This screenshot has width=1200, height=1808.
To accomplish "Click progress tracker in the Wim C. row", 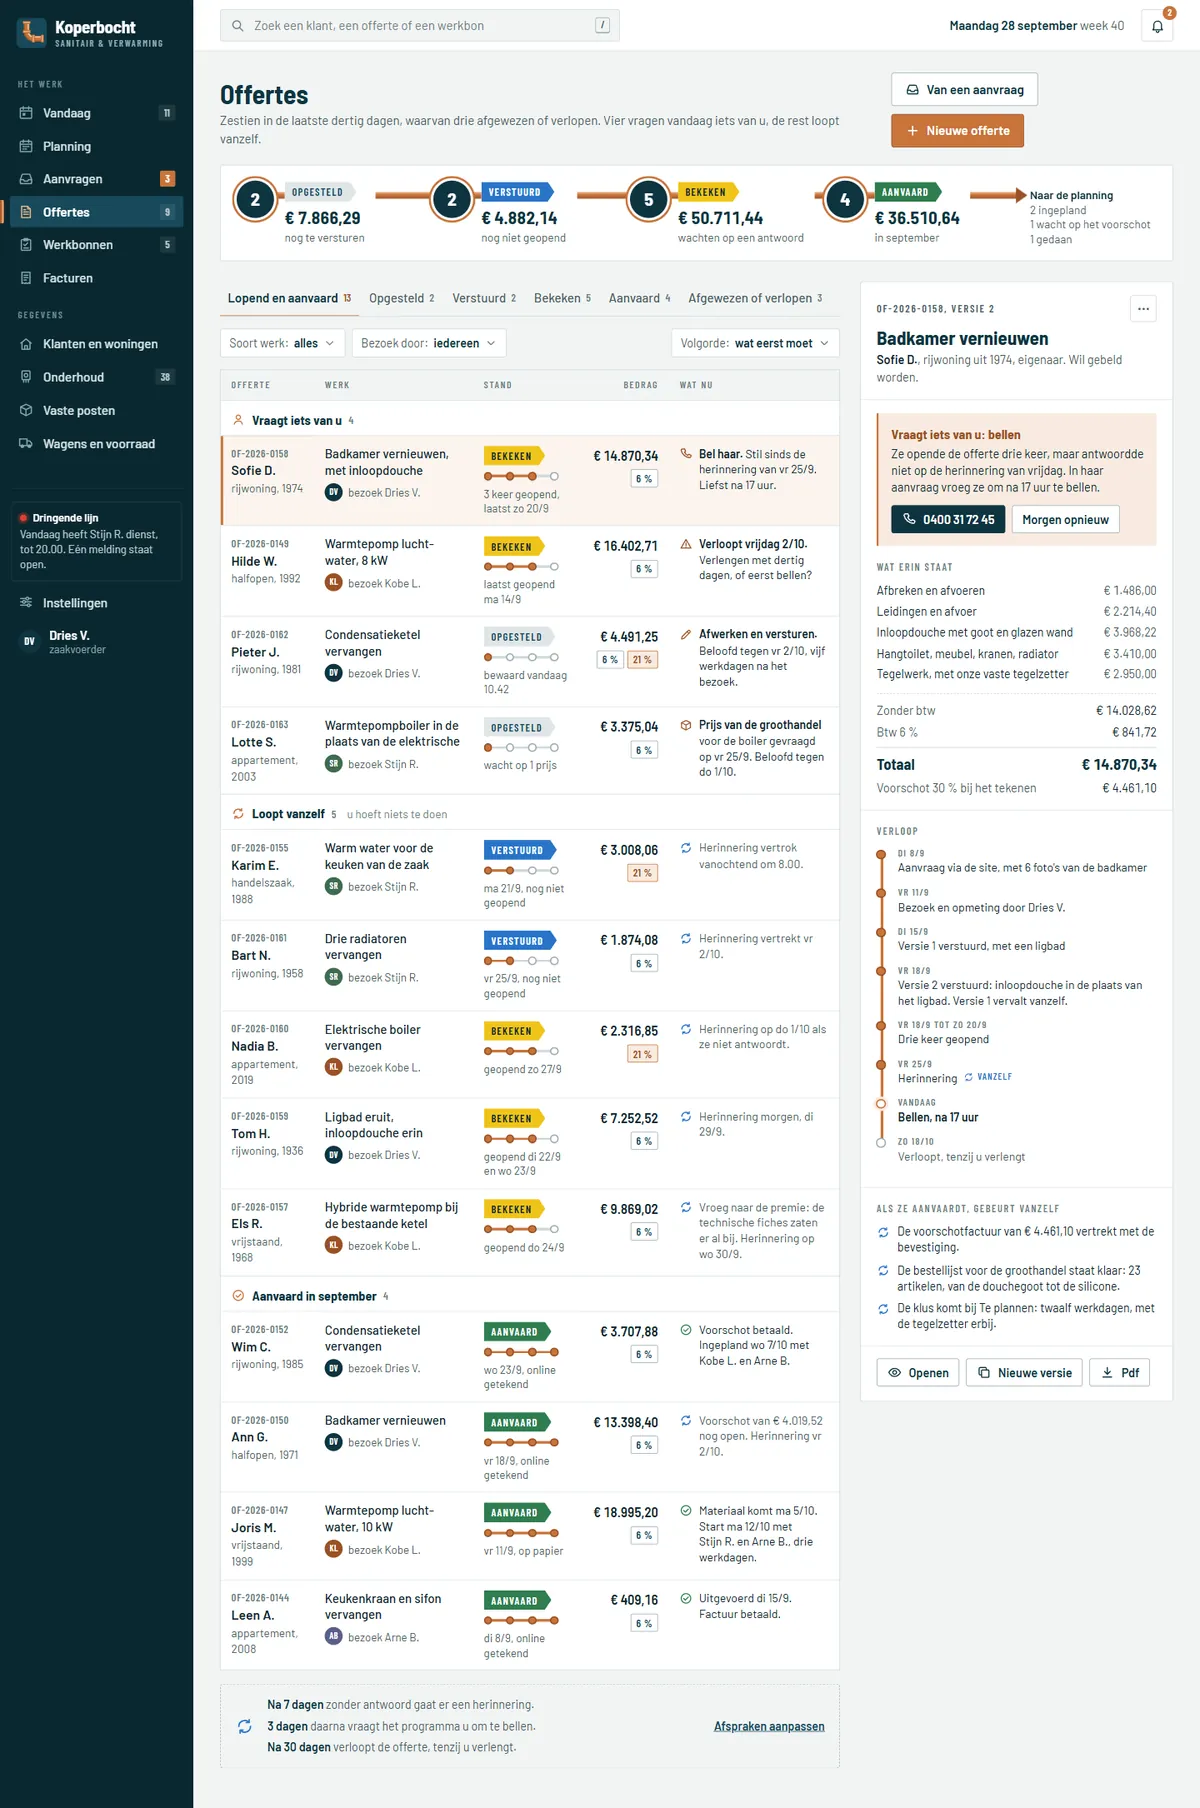I will coord(521,1352).
